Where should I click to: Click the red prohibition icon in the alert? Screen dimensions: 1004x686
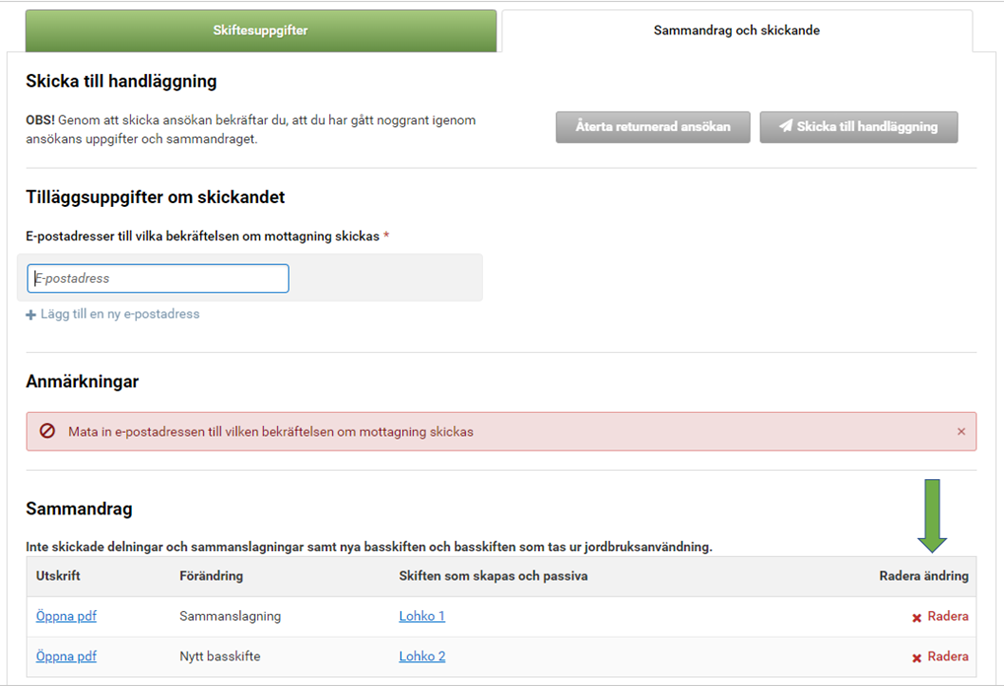(x=47, y=432)
